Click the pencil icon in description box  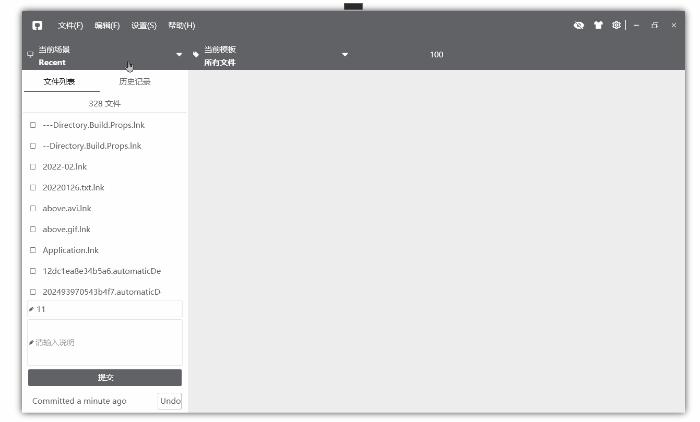click(x=31, y=343)
